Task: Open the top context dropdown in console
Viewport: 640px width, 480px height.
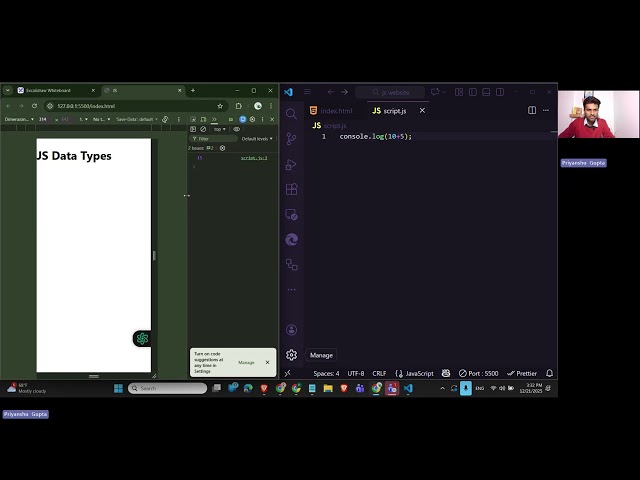Action: pos(220,129)
